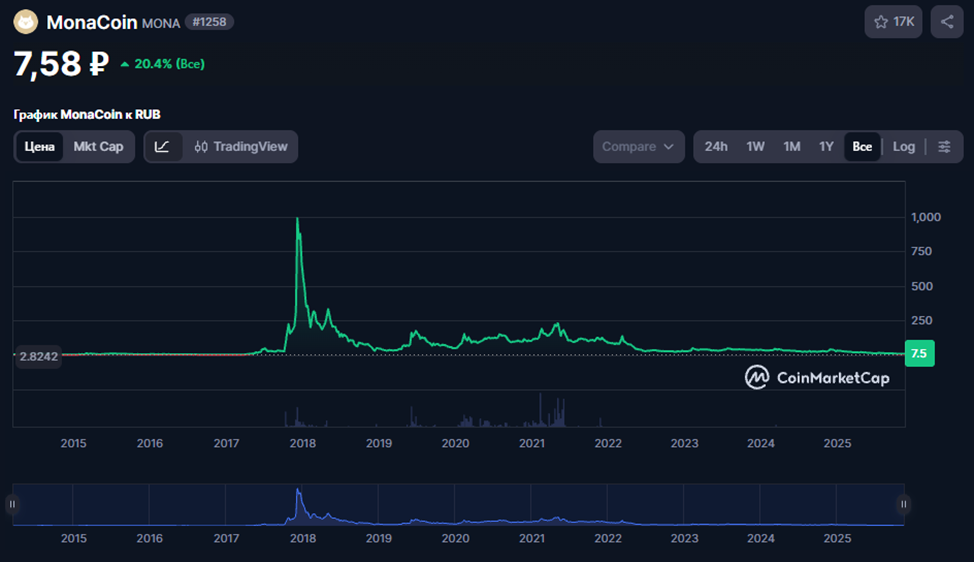Open the share icon button
This screenshot has height=562, width=974.
(x=947, y=22)
